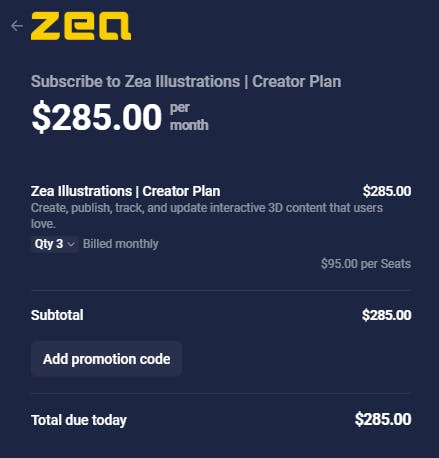Select the Subscribe to Zea Illustrations heading
The height and width of the screenshot is (458, 439).
[186, 82]
